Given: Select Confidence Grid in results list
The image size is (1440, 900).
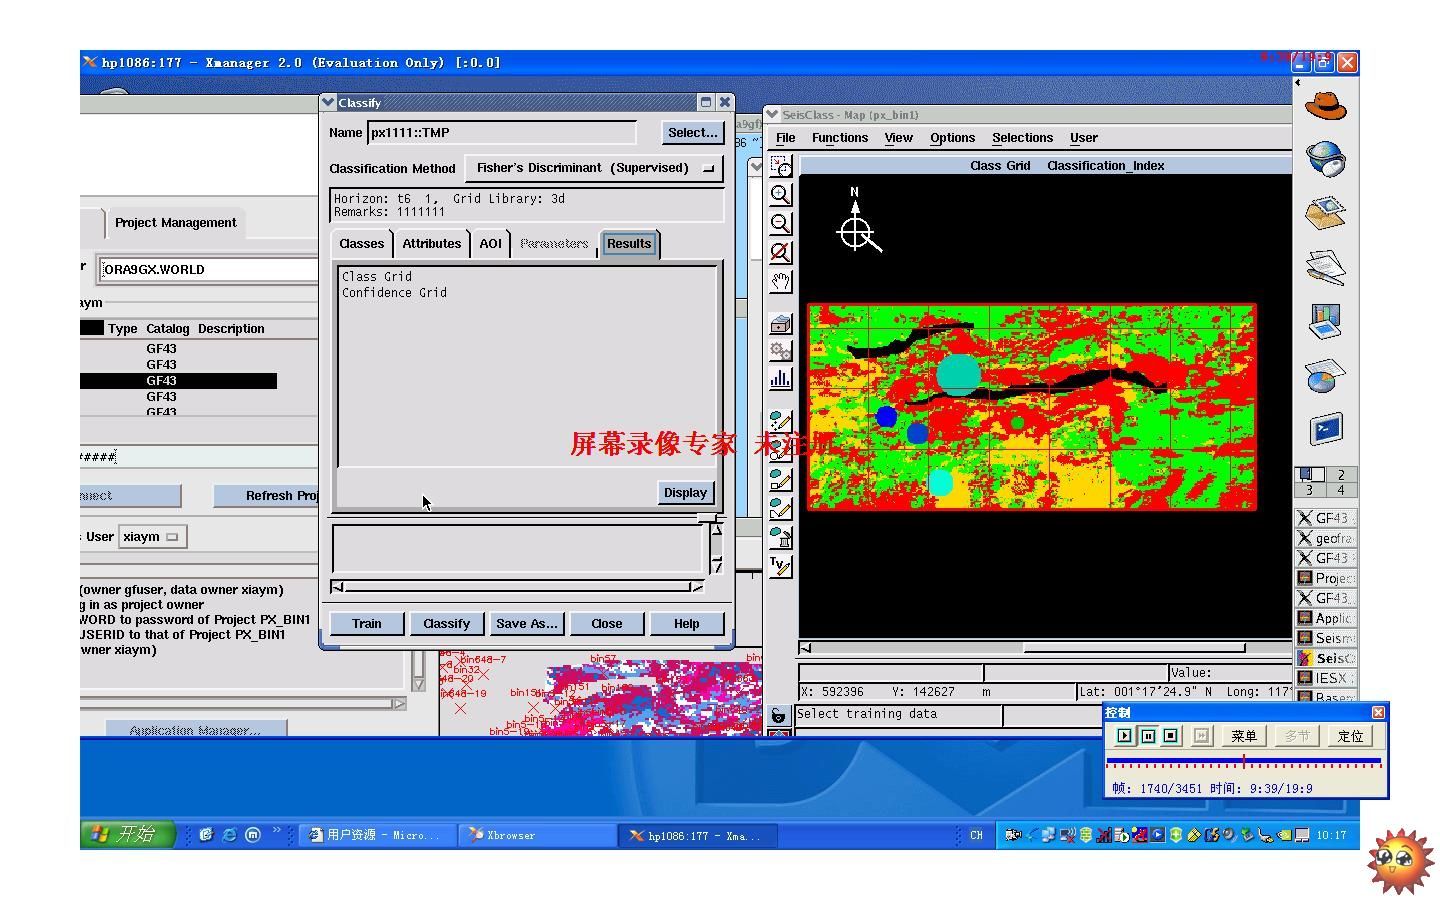Looking at the screenshot, I should click(x=394, y=293).
